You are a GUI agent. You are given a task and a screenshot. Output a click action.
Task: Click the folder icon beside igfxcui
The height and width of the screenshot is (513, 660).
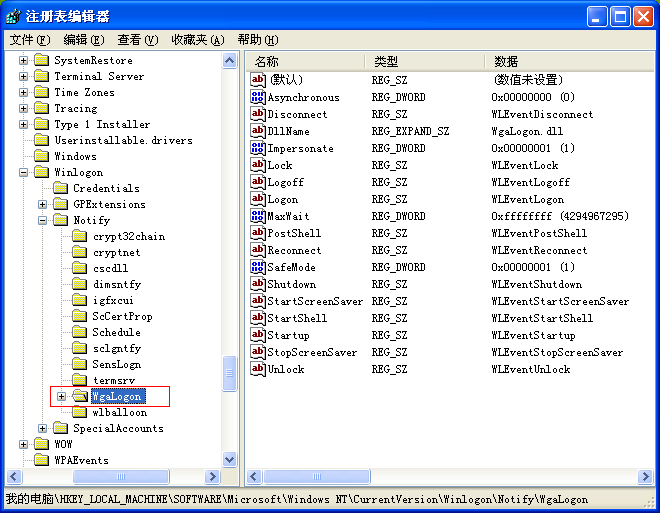pyautogui.click(x=80, y=300)
